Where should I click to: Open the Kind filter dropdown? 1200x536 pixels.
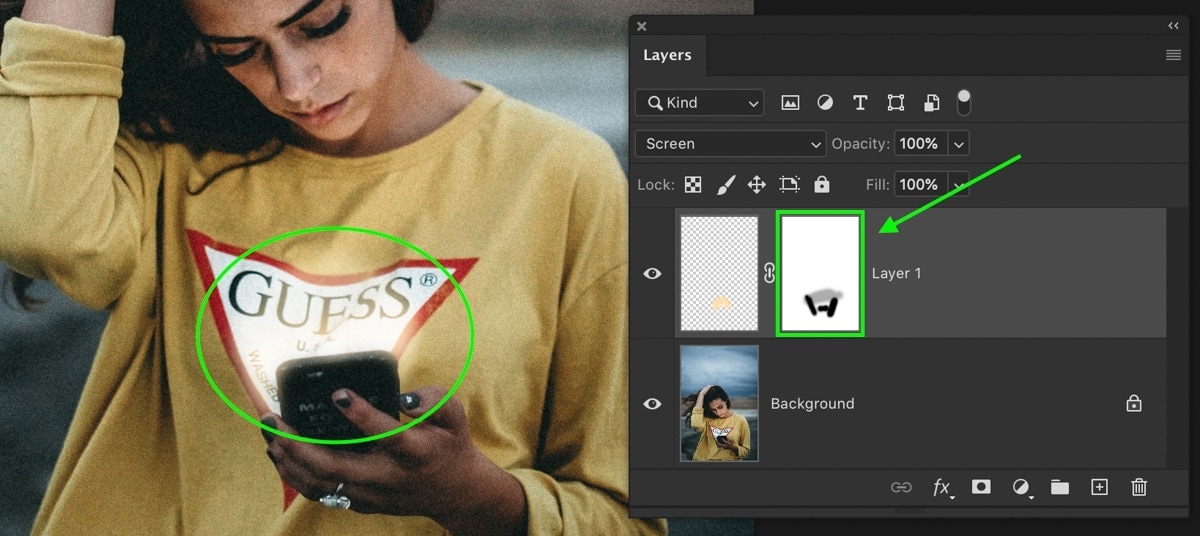(699, 102)
